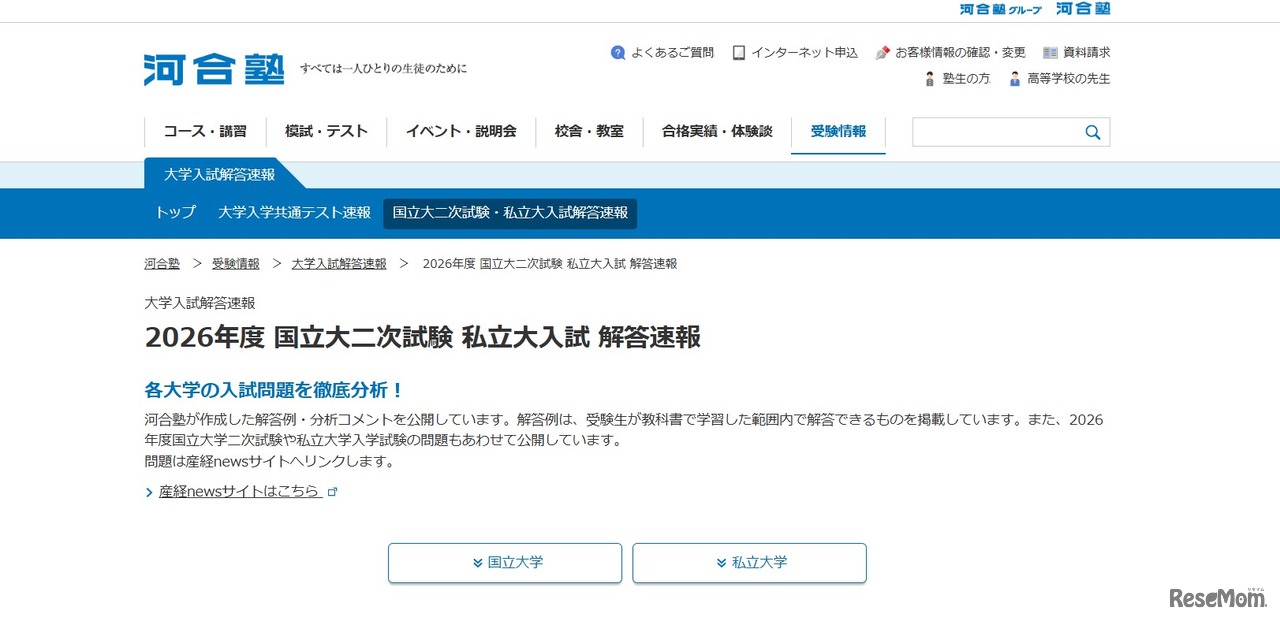Select the pen icon for お客様情報の確認・変更
This screenshot has height=621, width=1280.
point(880,52)
